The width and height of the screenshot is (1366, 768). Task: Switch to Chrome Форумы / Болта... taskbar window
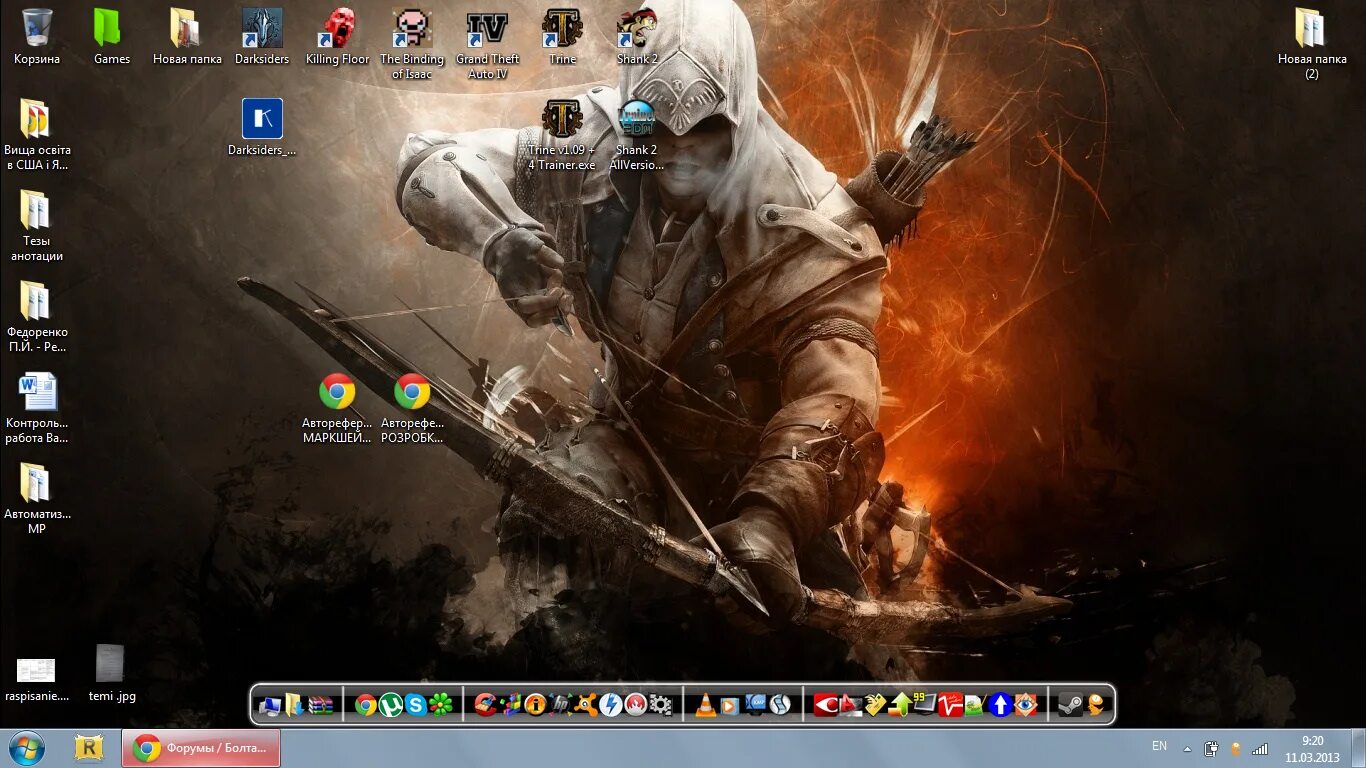coord(201,748)
